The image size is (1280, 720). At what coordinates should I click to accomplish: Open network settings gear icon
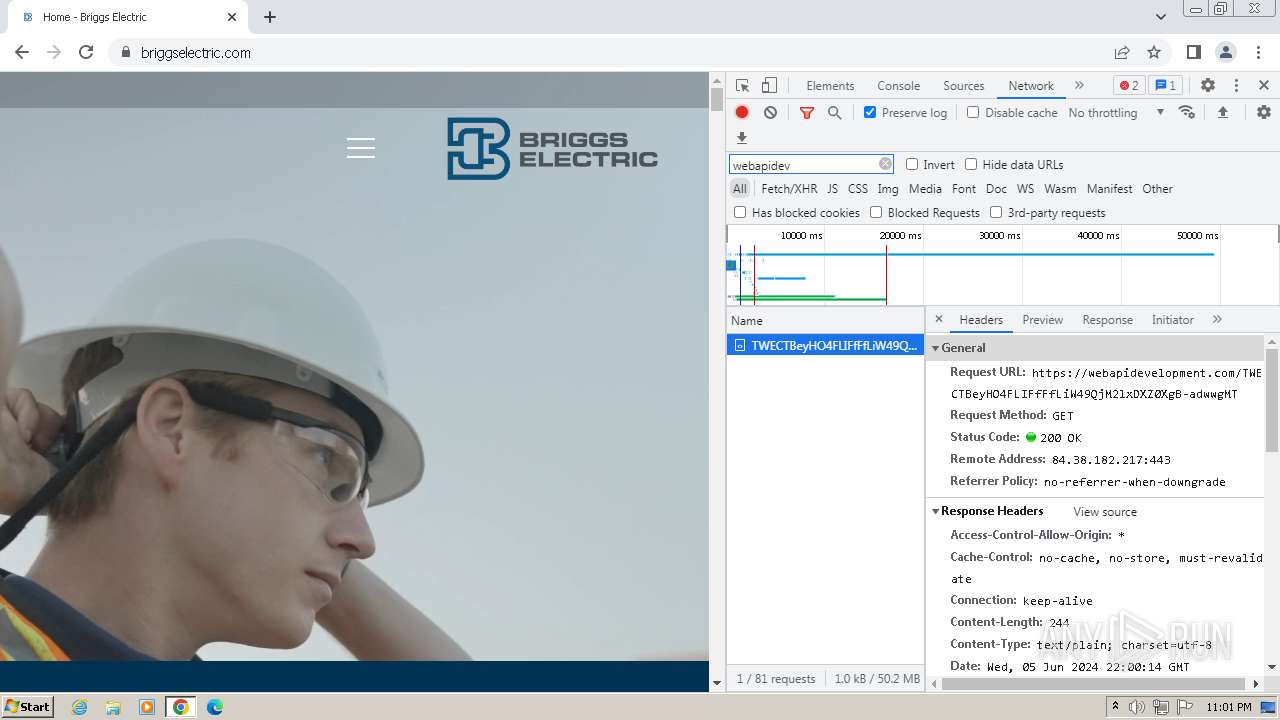1264,113
